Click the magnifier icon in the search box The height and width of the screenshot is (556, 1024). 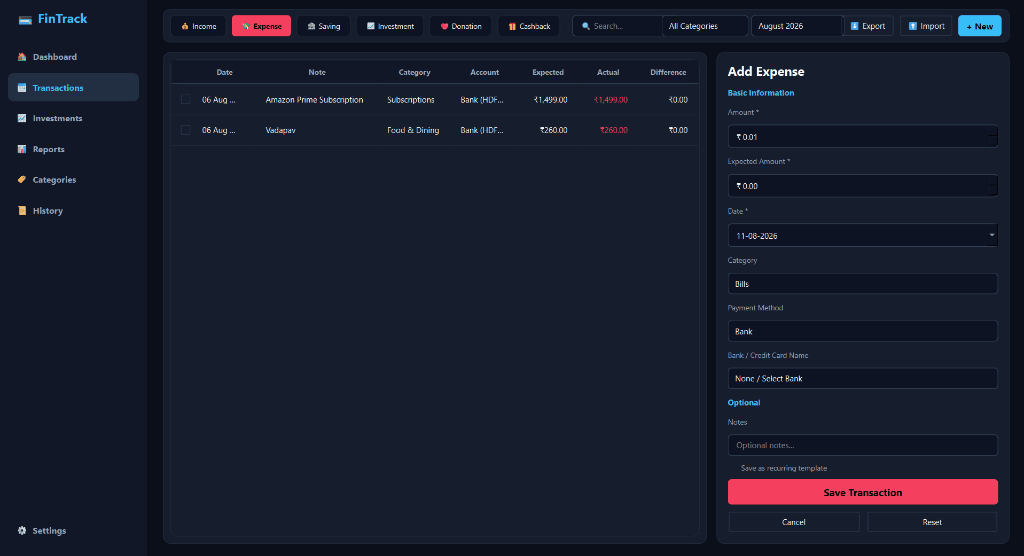tap(586, 26)
